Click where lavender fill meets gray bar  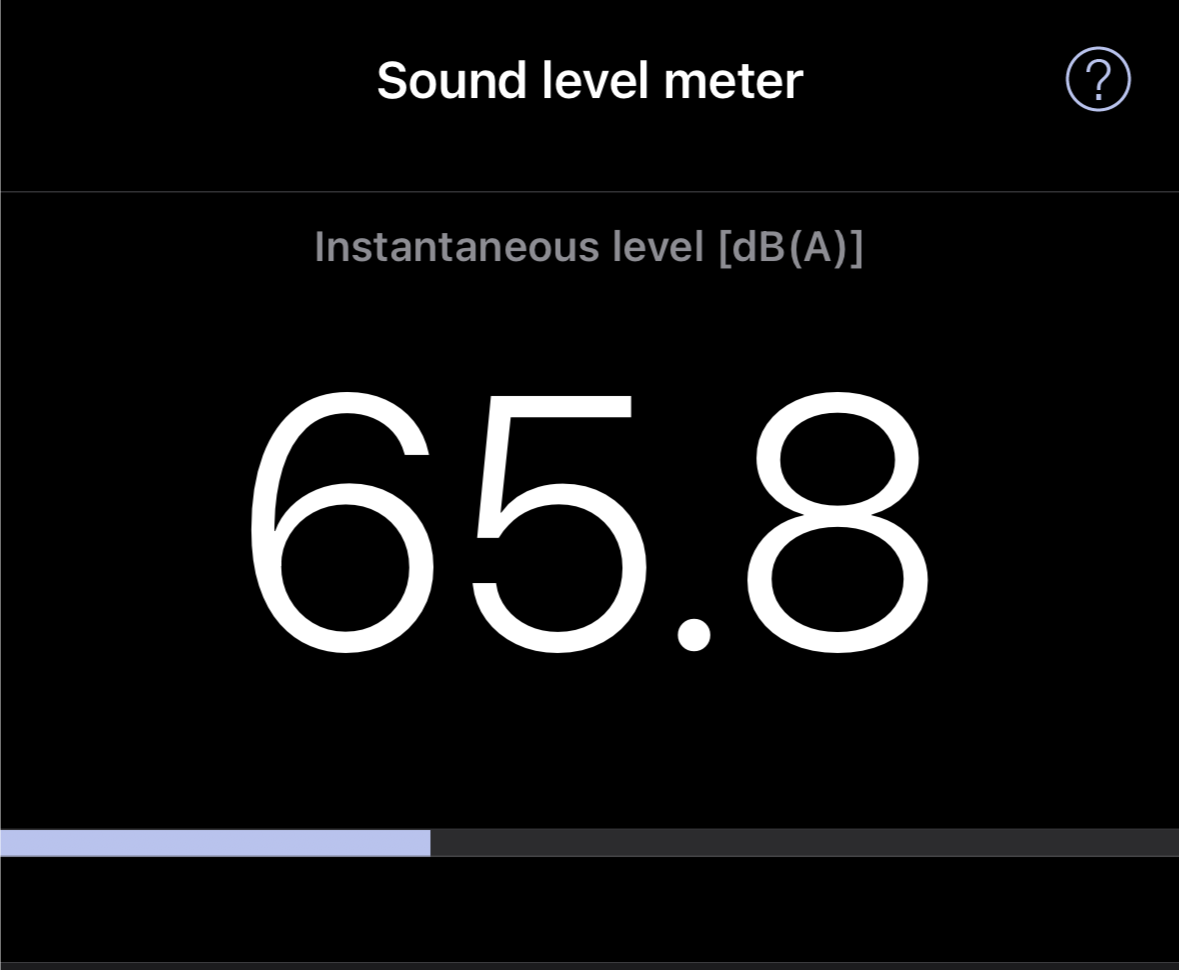click(431, 843)
